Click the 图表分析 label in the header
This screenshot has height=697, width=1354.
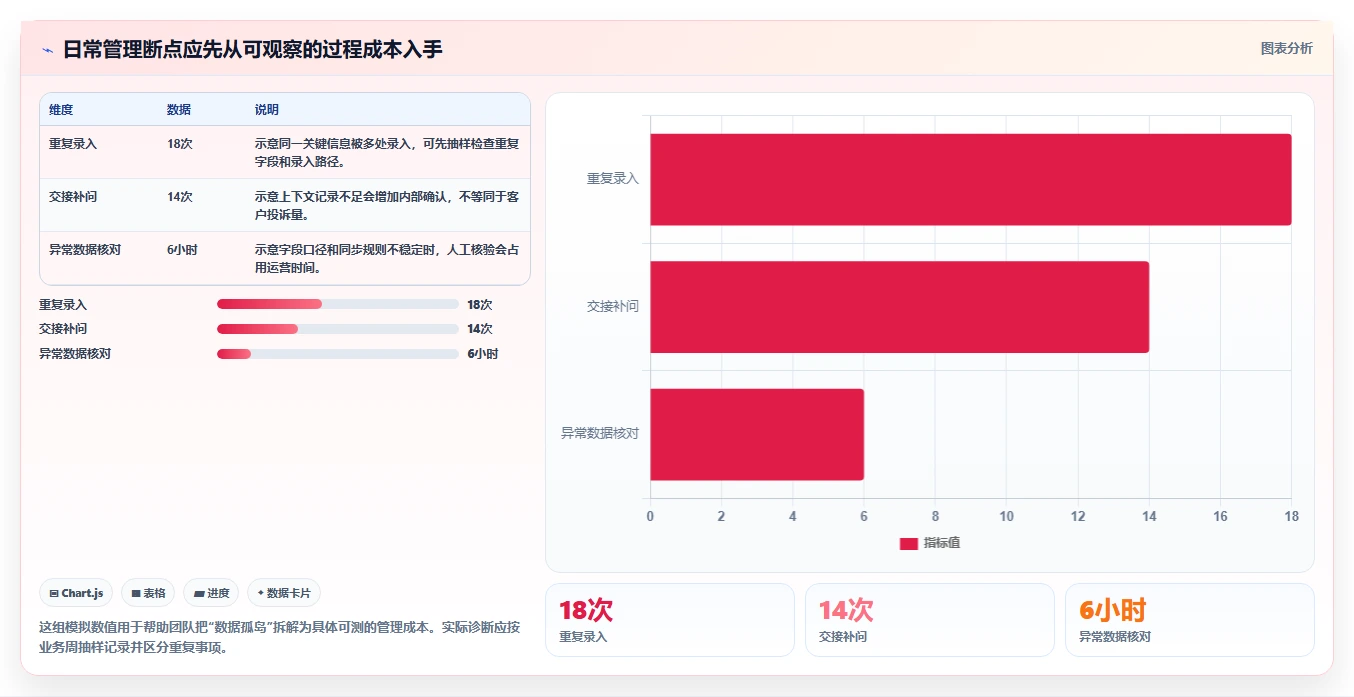(1286, 48)
